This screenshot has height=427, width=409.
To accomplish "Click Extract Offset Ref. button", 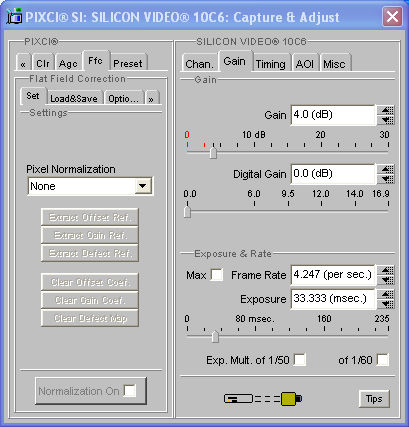I will click(90, 217).
